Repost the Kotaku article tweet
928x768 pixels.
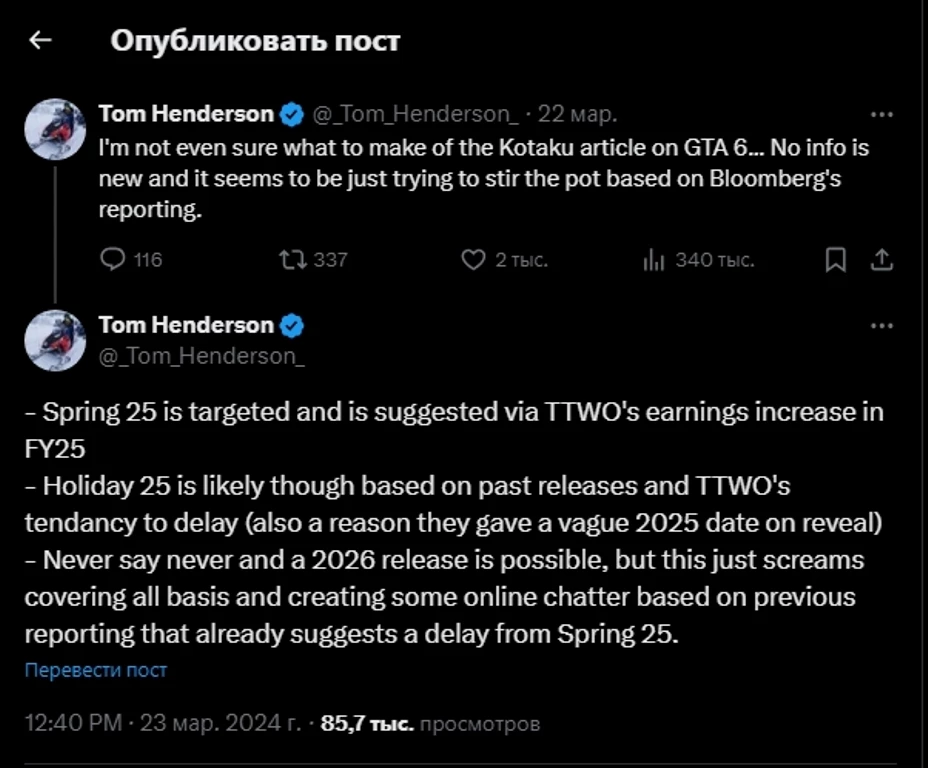(x=292, y=260)
